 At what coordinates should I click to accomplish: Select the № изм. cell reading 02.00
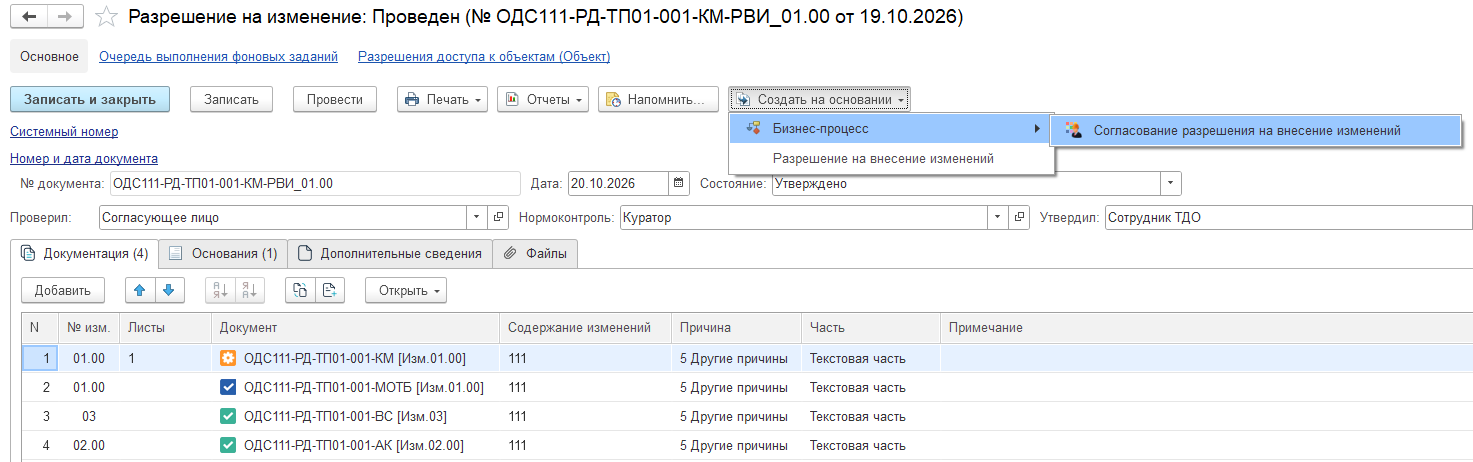pyautogui.click(x=88, y=445)
